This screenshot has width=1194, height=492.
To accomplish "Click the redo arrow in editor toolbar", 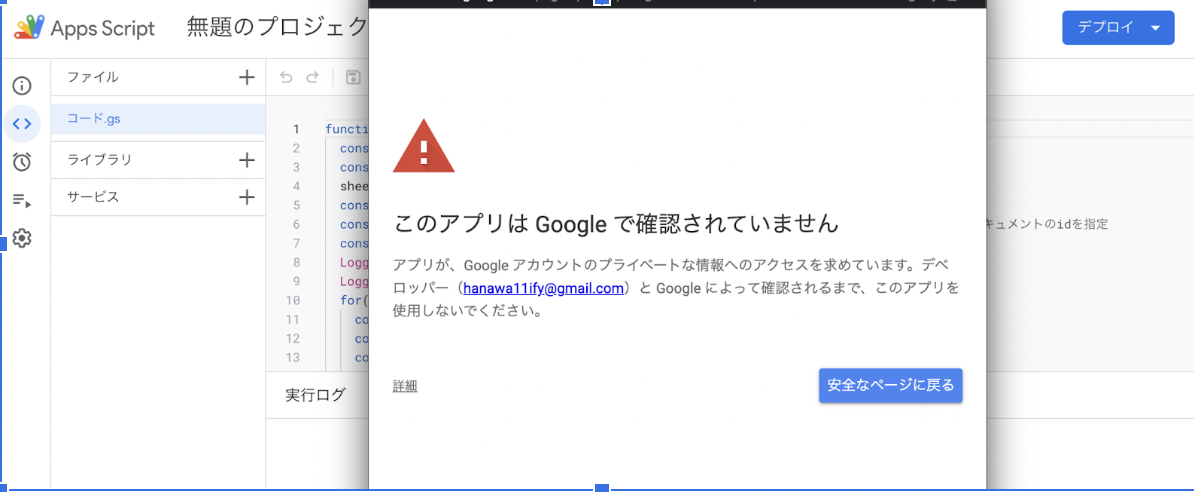I will 312,77.
